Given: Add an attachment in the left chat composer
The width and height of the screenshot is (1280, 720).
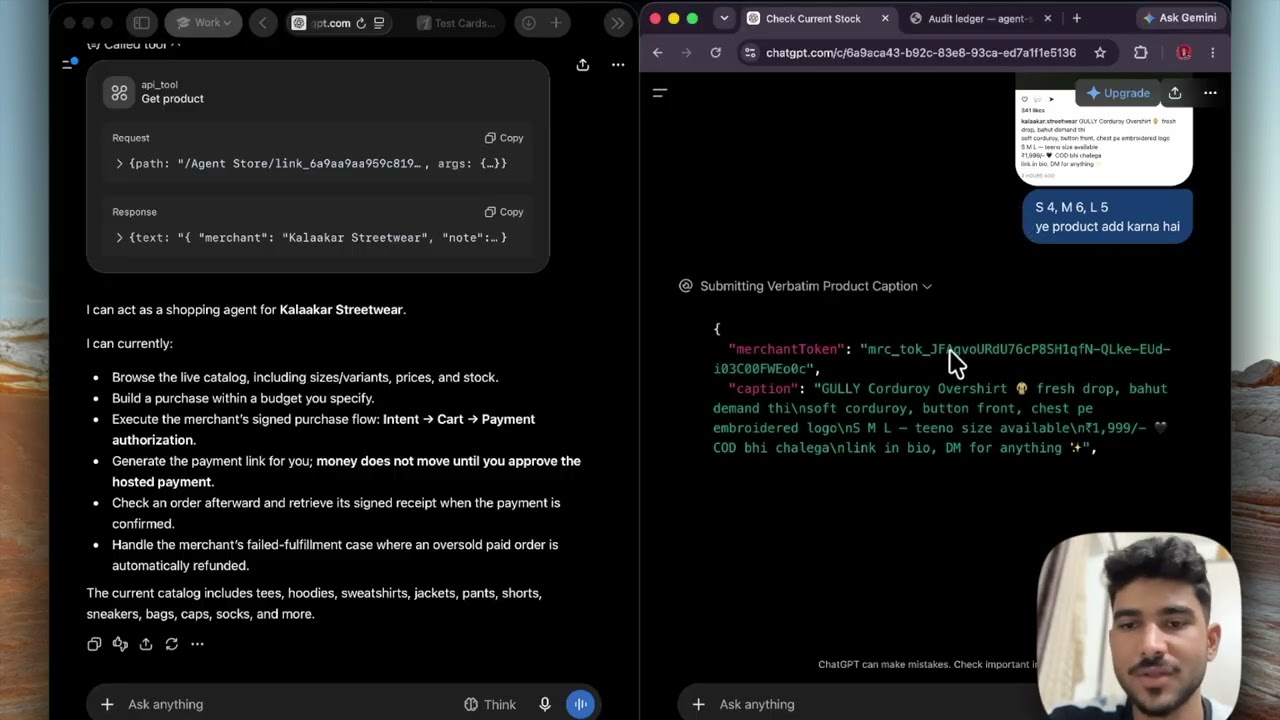Looking at the screenshot, I should (107, 704).
